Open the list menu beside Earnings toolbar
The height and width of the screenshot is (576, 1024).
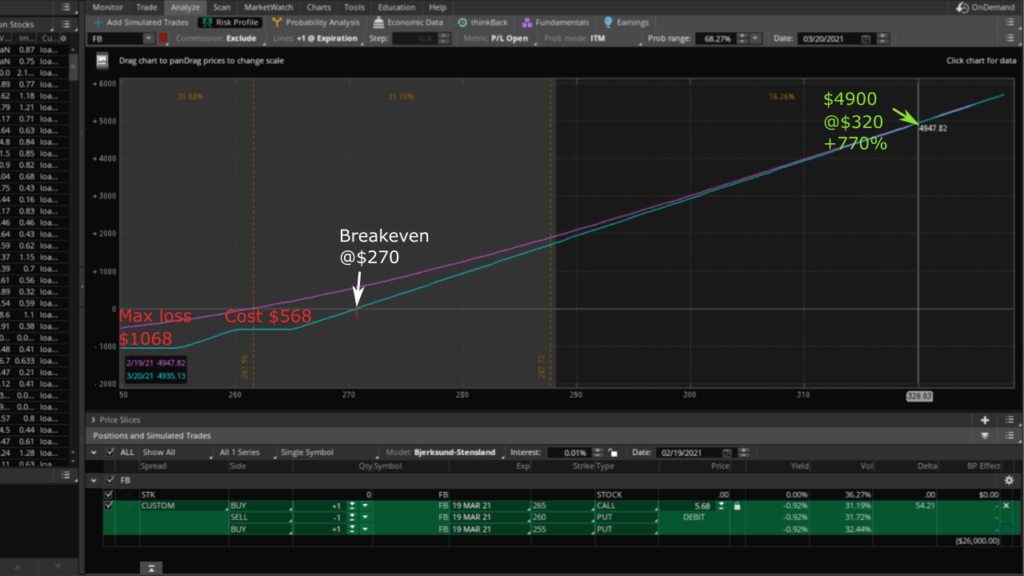coord(1010,22)
